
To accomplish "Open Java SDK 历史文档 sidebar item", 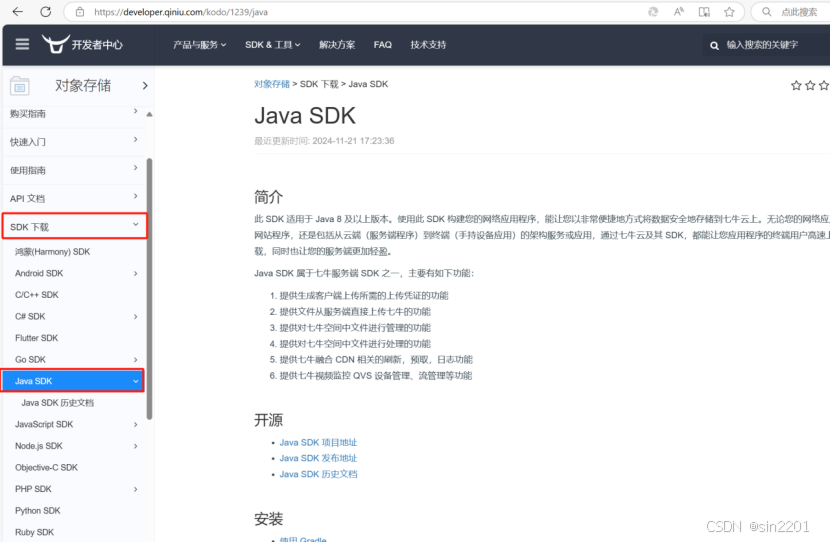I will point(57,403).
